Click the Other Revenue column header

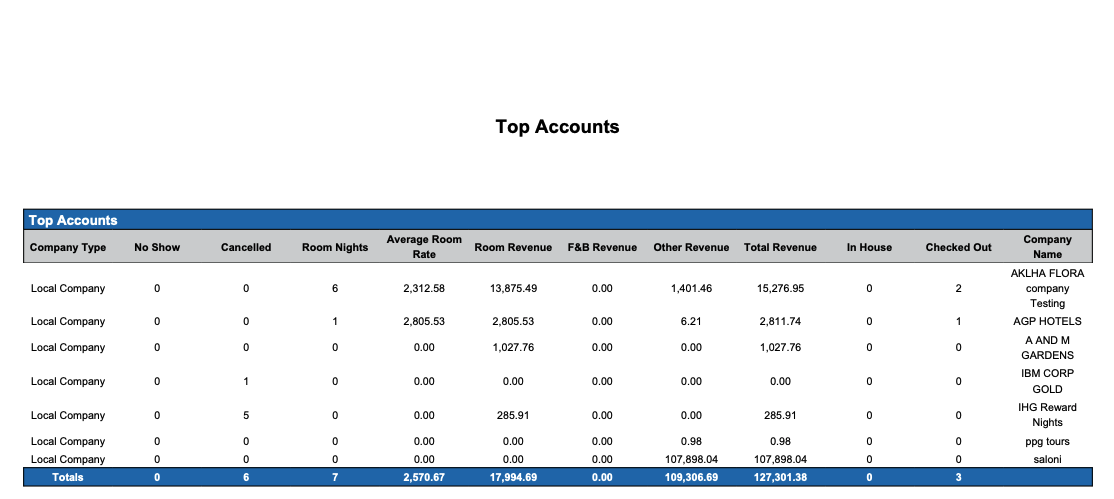[x=691, y=247]
